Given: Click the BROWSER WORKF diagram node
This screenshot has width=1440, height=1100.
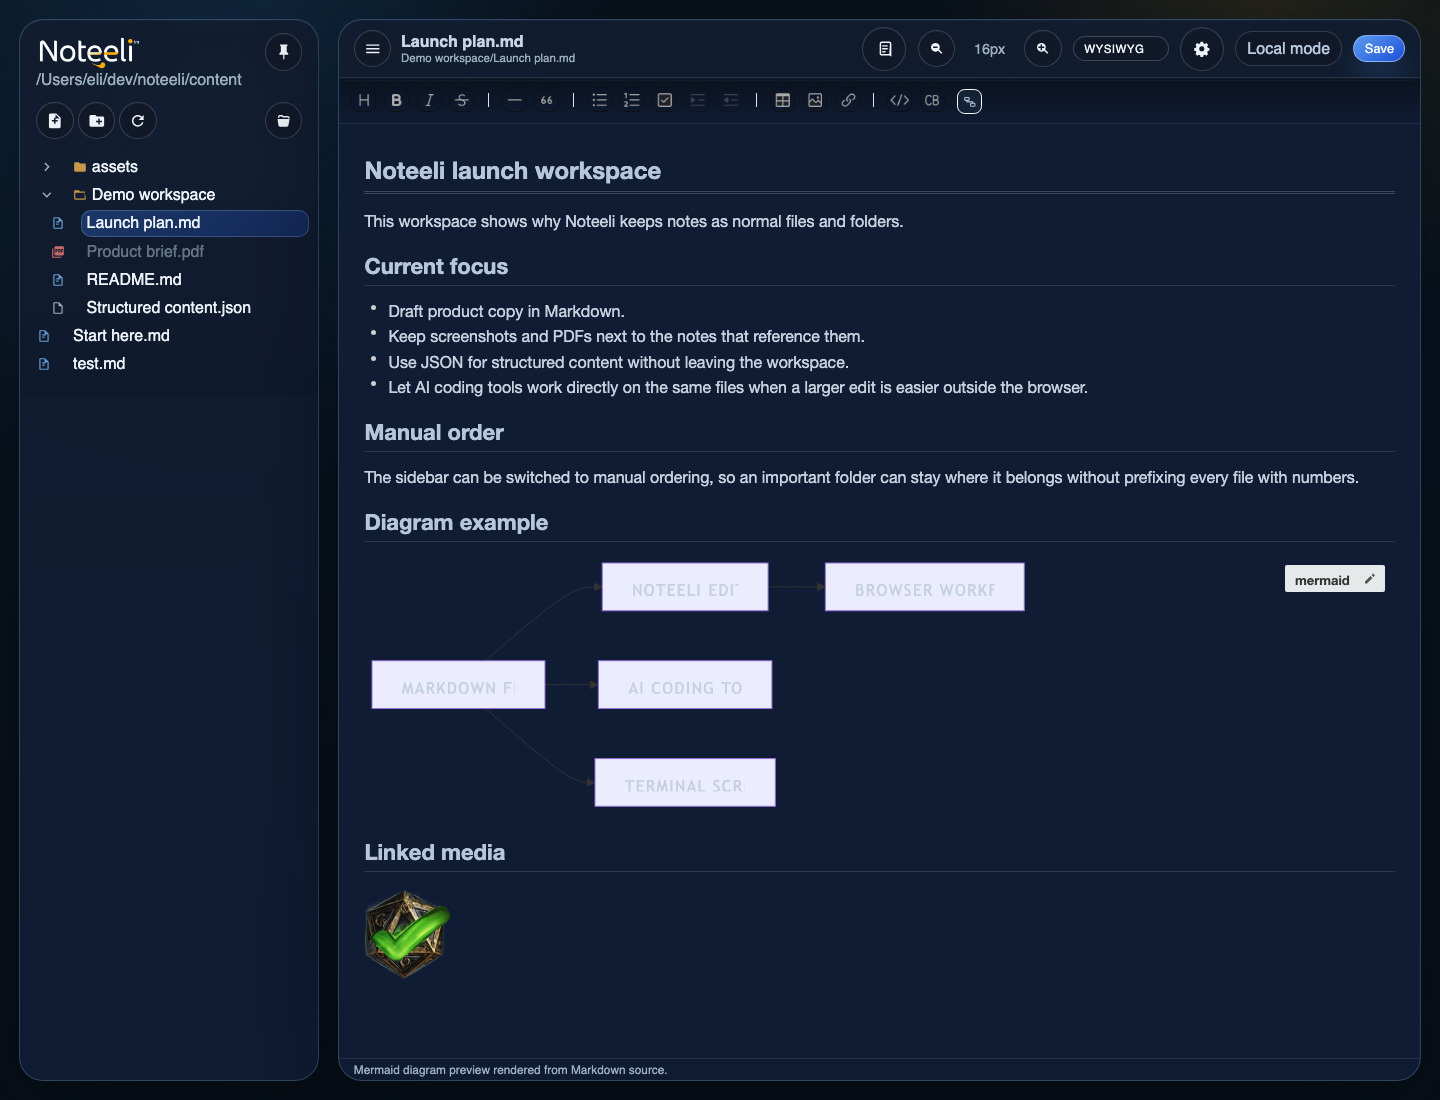Looking at the screenshot, I should (x=925, y=587).
